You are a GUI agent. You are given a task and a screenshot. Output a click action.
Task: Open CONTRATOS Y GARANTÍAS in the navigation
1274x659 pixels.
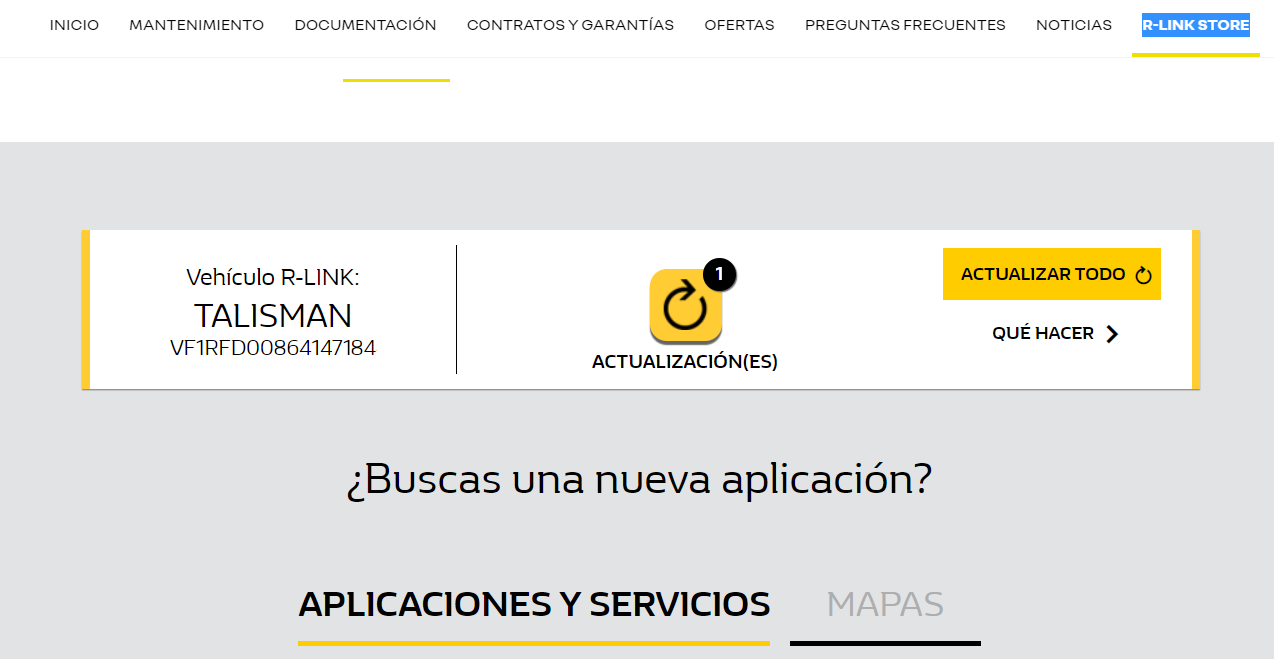(570, 25)
